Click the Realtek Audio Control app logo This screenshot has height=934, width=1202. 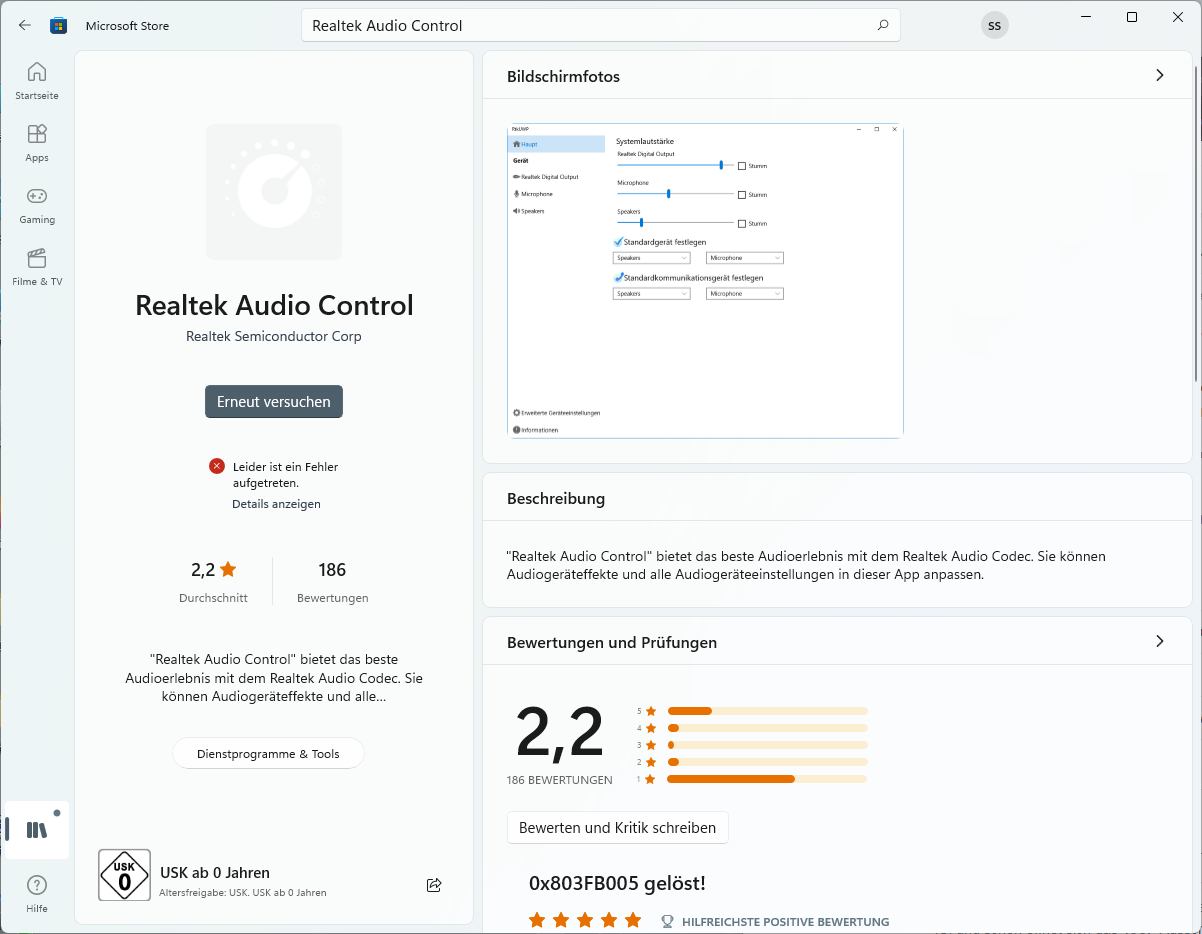[274, 192]
